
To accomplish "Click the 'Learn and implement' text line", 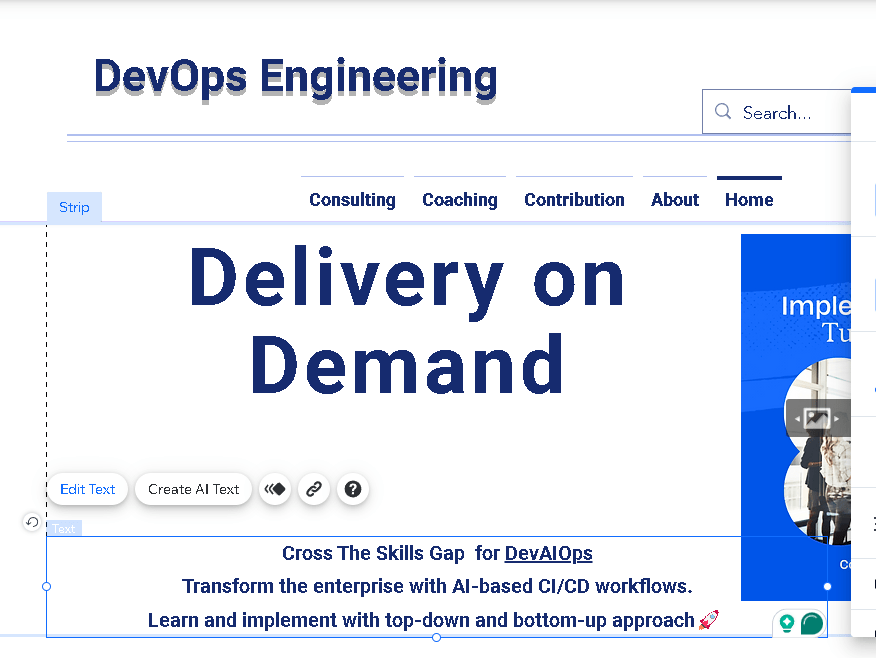I will [433, 620].
